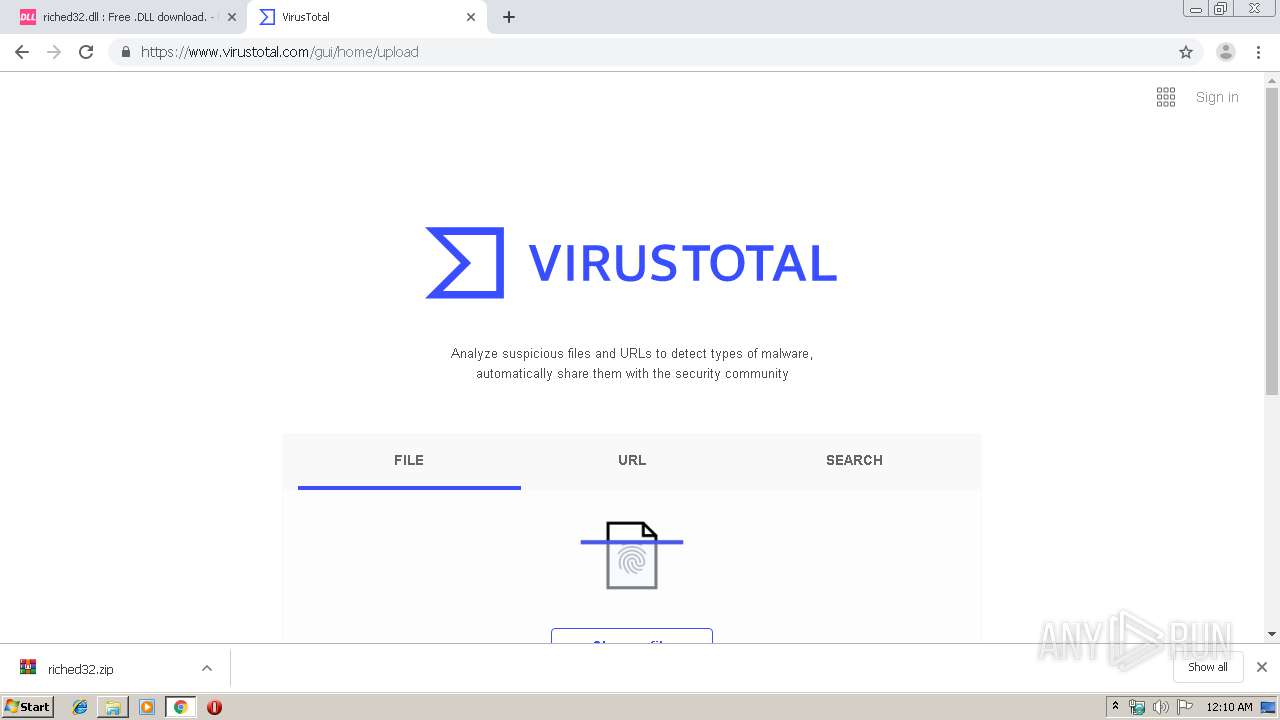Close the downloads bar
This screenshot has height=720, width=1280.
(1262, 667)
